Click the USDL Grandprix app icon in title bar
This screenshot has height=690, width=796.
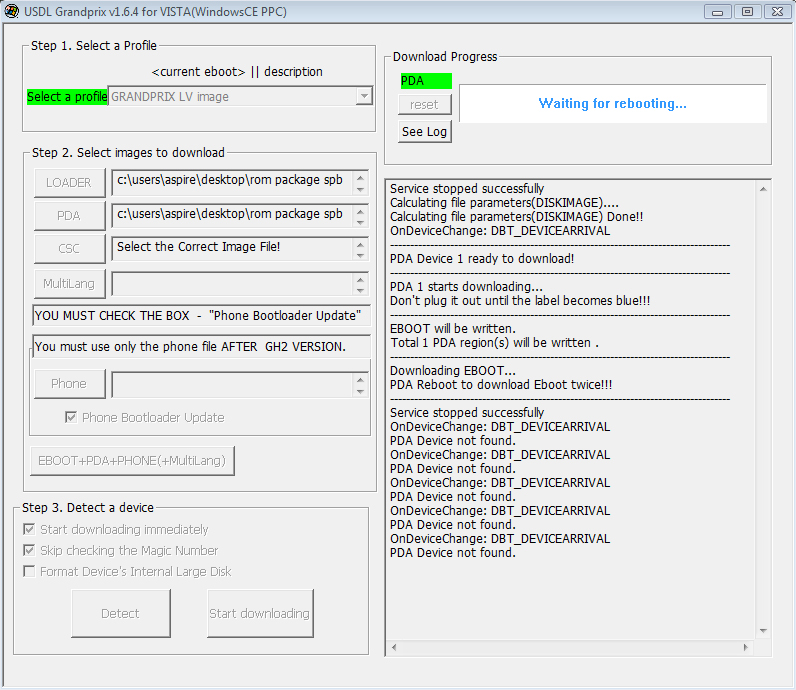pyautogui.click(x=11, y=11)
